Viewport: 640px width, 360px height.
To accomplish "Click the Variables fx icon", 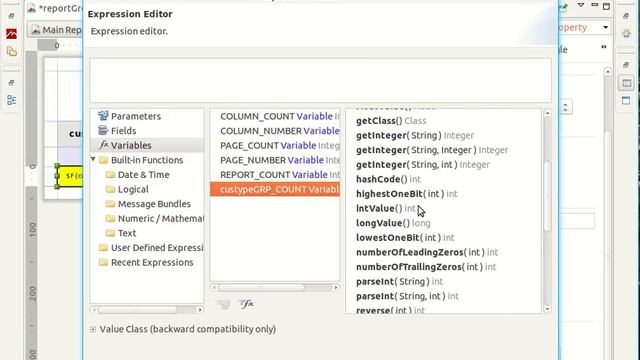I will (x=104, y=145).
